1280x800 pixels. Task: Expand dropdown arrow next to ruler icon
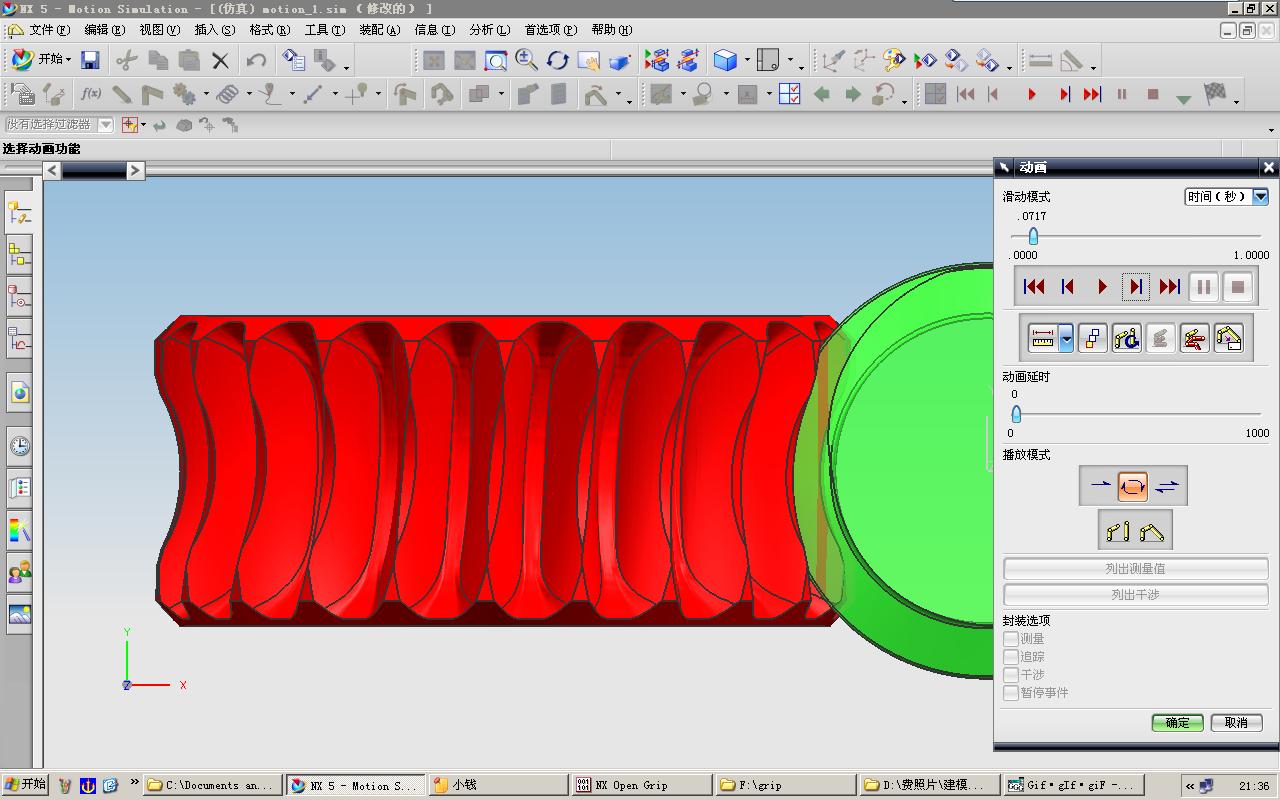tap(1066, 338)
